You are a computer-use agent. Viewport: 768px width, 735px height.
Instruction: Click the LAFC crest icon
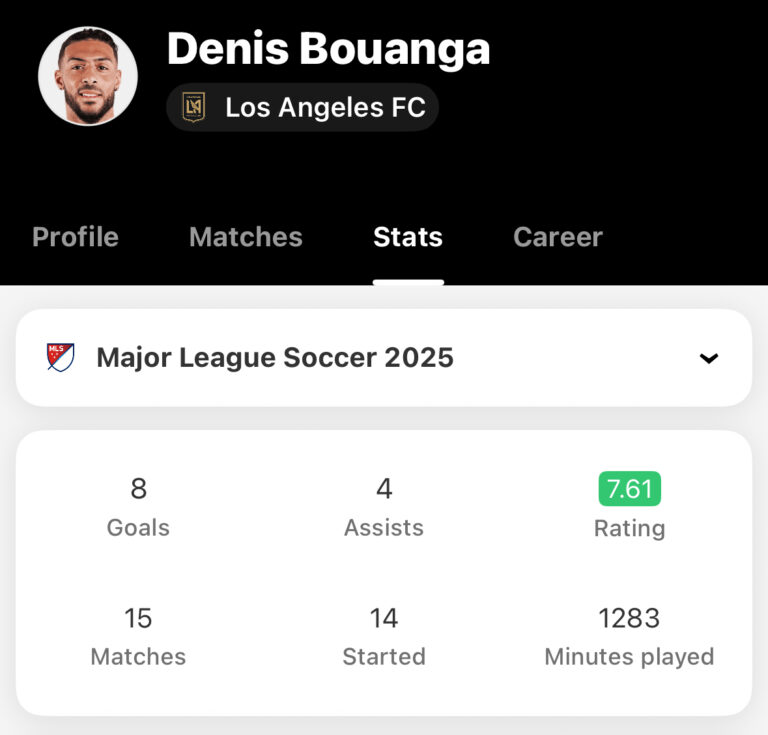pos(193,107)
